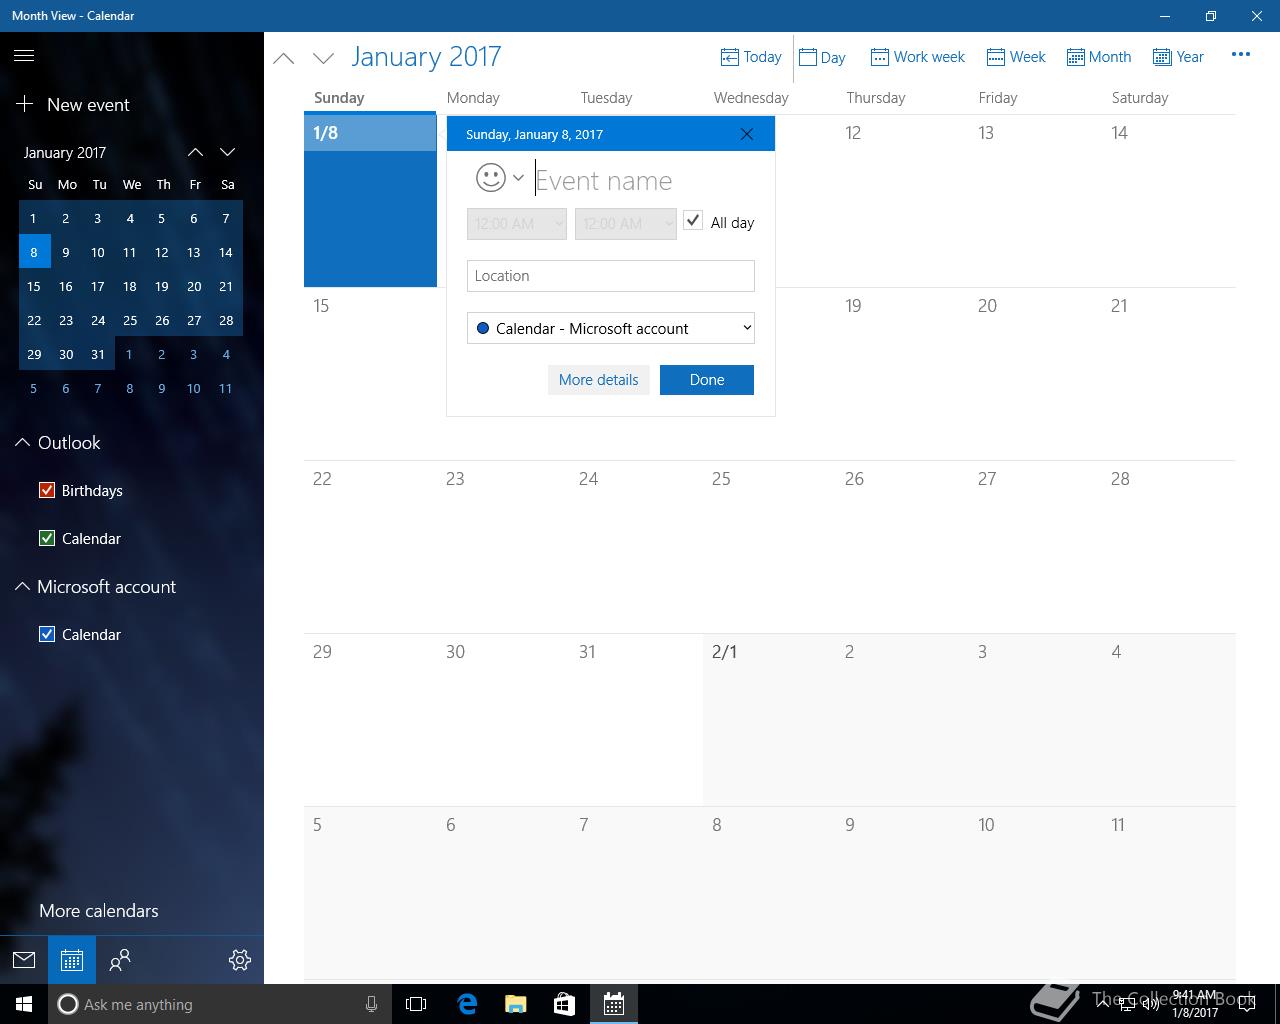1280x1024 pixels.
Task: Toggle Outlook Calendar checkbox
Action: [x=46, y=538]
